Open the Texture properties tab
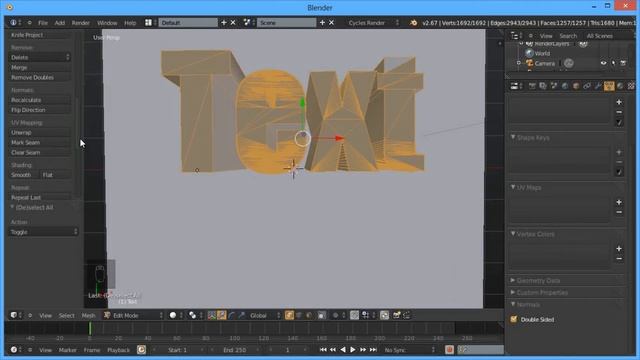 (x=631, y=86)
